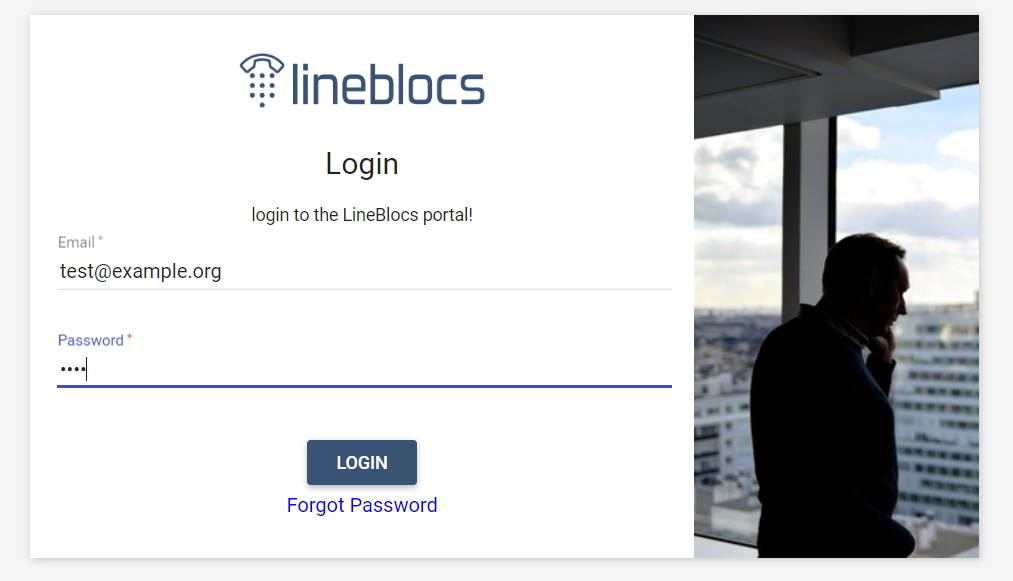This screenshot has height=581, width=1013.
Task: Click the red asterisk beside Password
Action: tap(129, 337)
